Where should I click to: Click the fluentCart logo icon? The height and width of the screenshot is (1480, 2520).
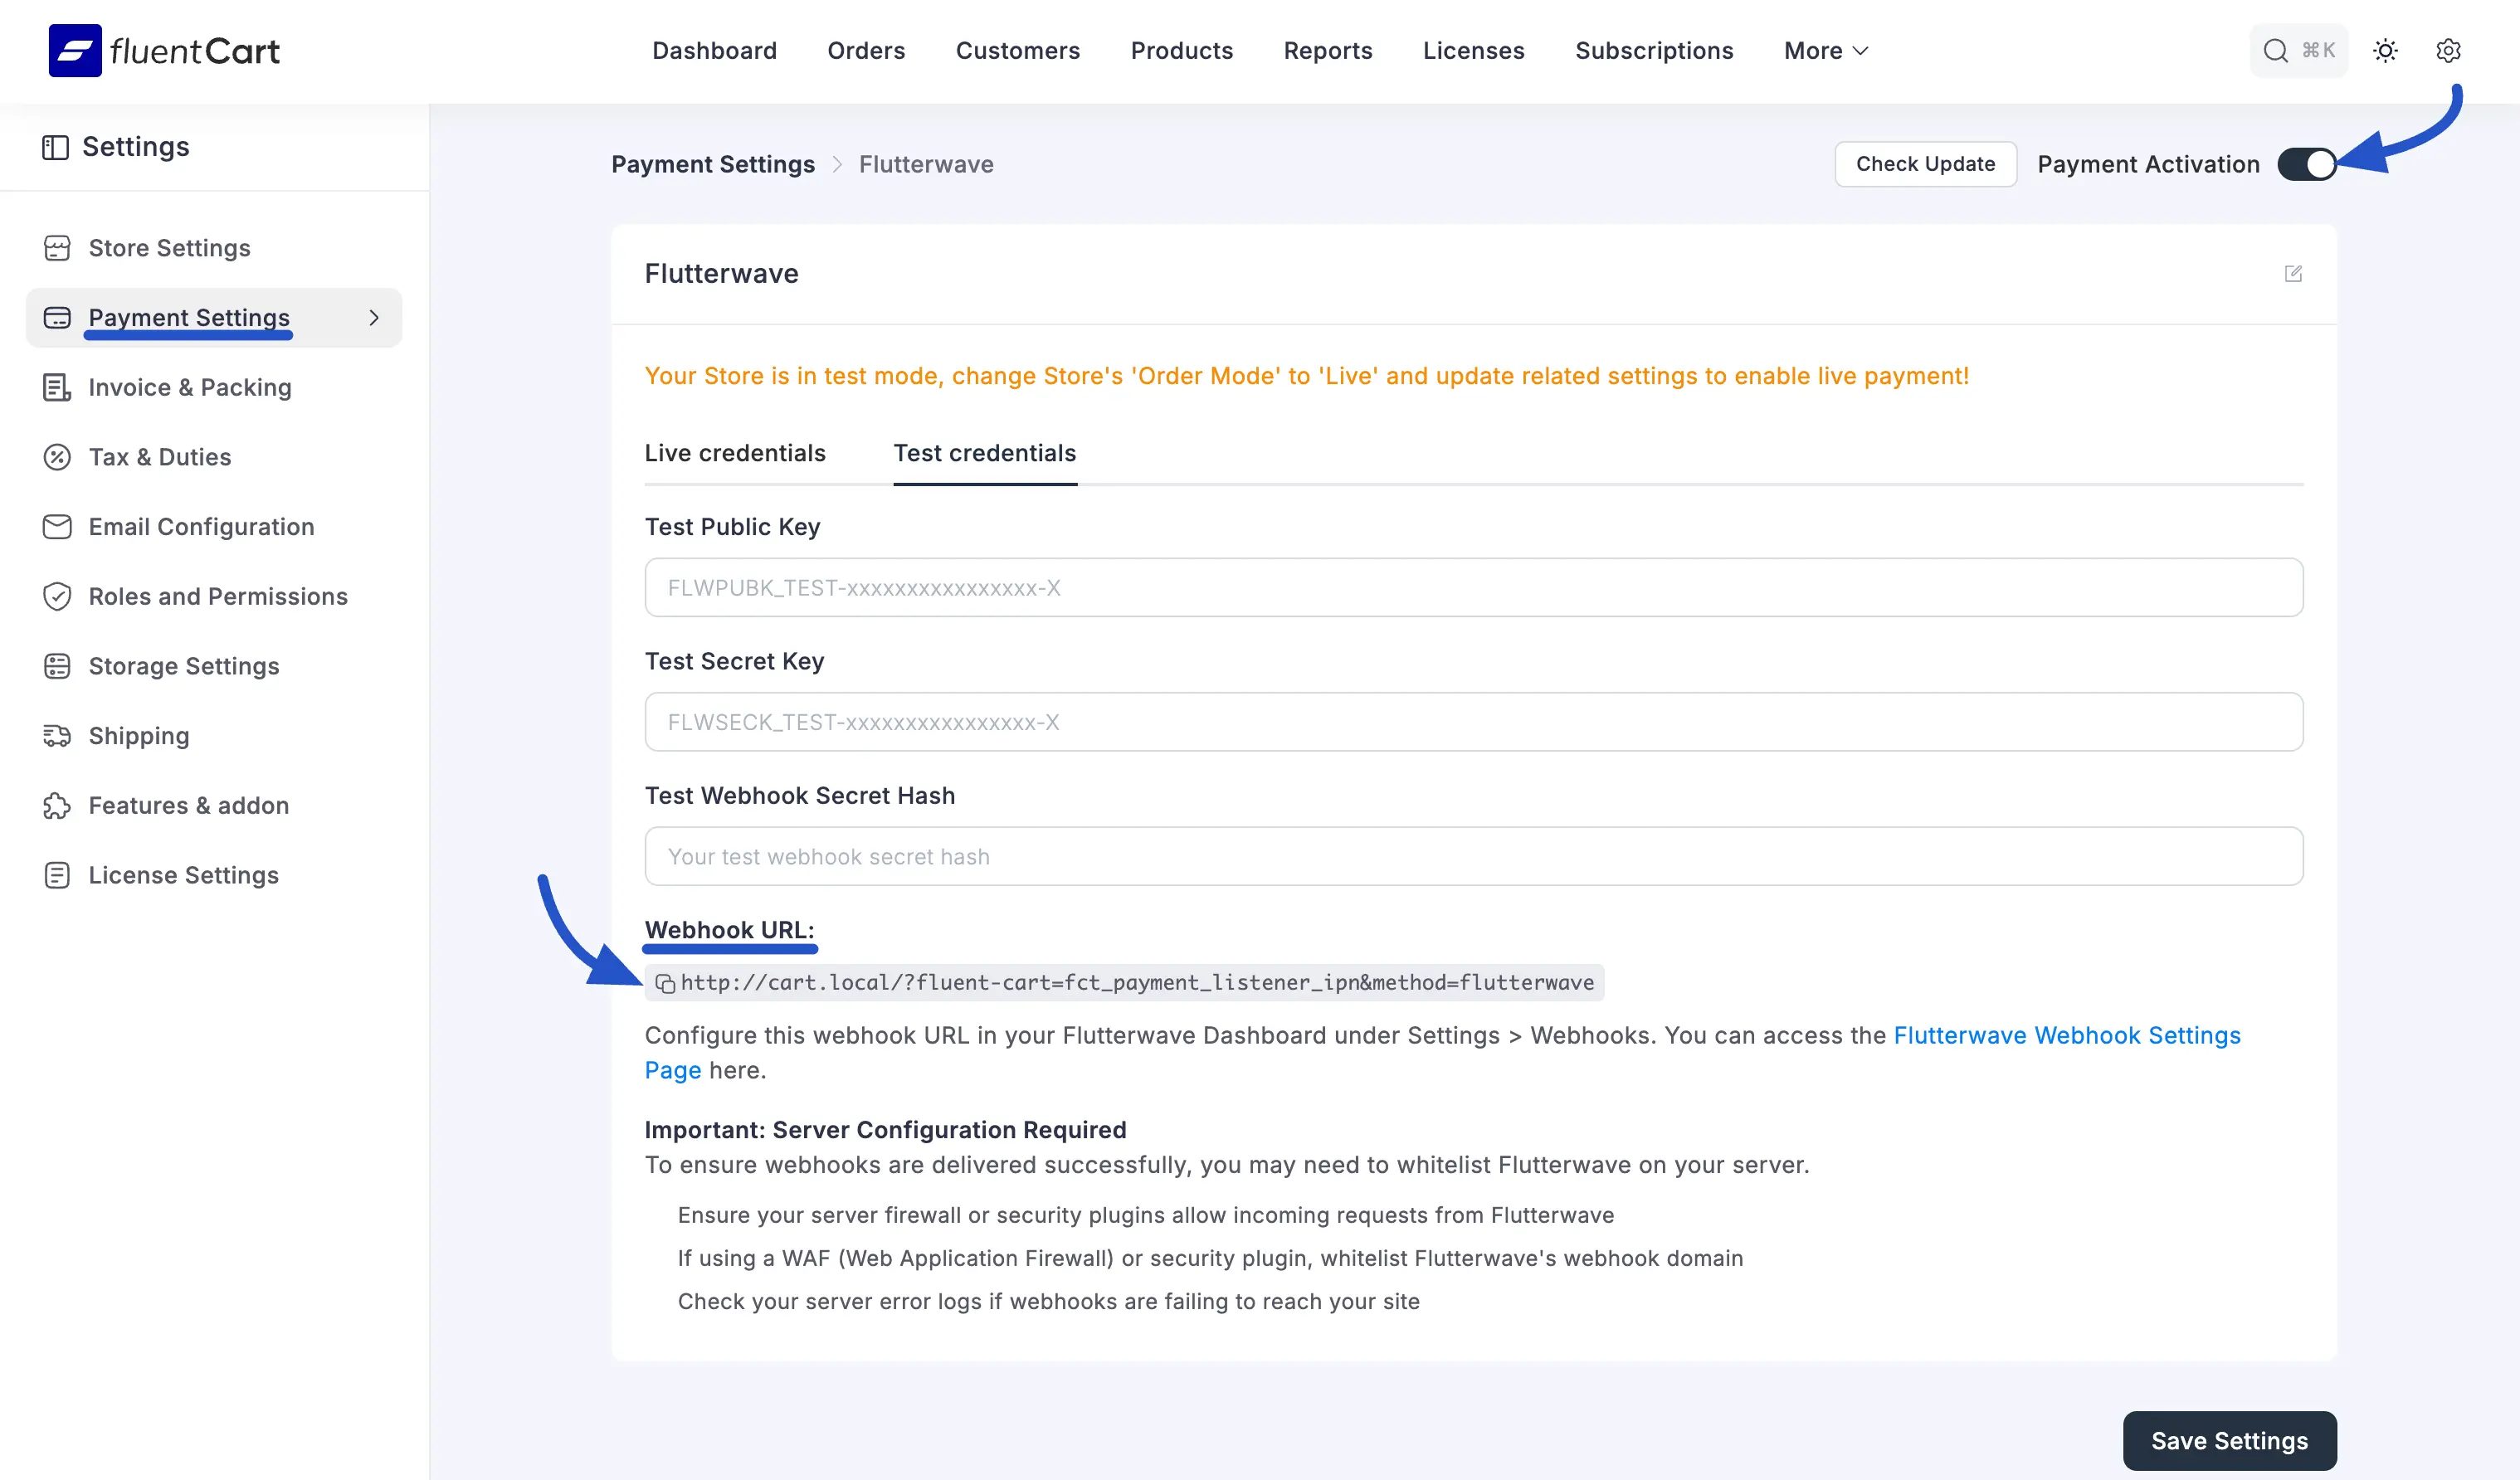point(75,51)
